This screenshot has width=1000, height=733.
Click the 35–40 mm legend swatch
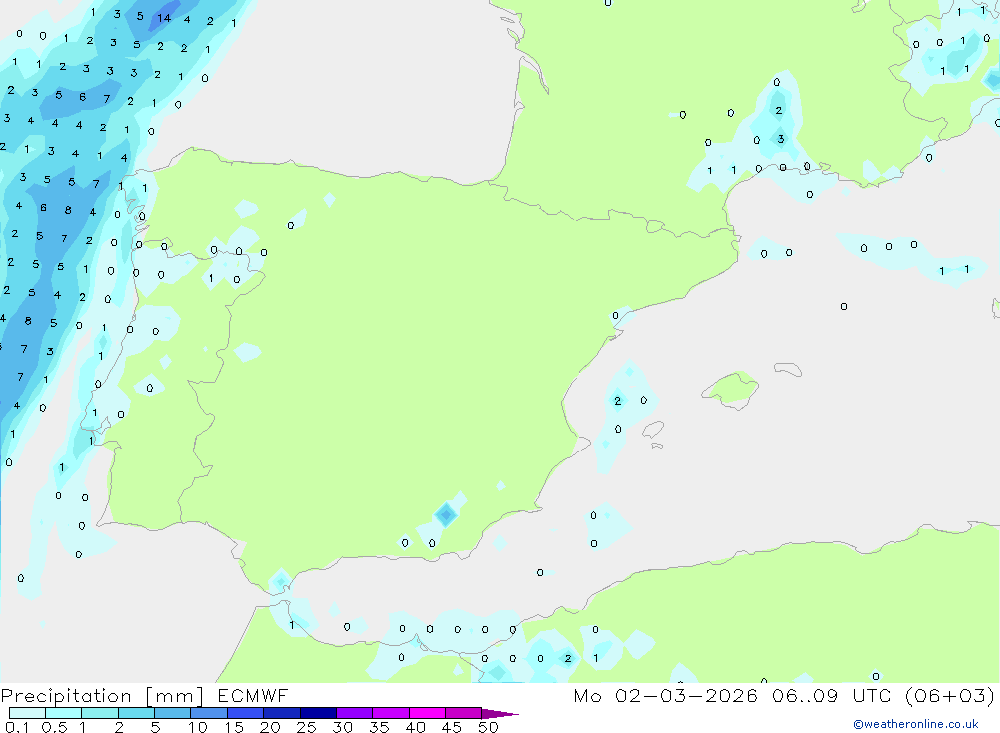click(391, 713)
